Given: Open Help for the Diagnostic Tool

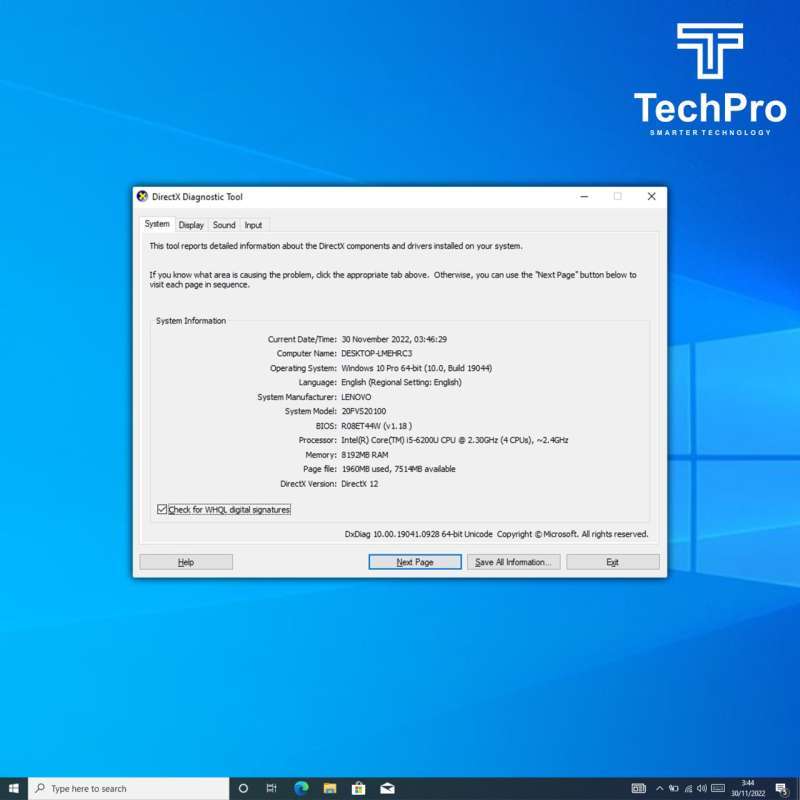Looking at the screenshot, I should click(x=185, y=561).
